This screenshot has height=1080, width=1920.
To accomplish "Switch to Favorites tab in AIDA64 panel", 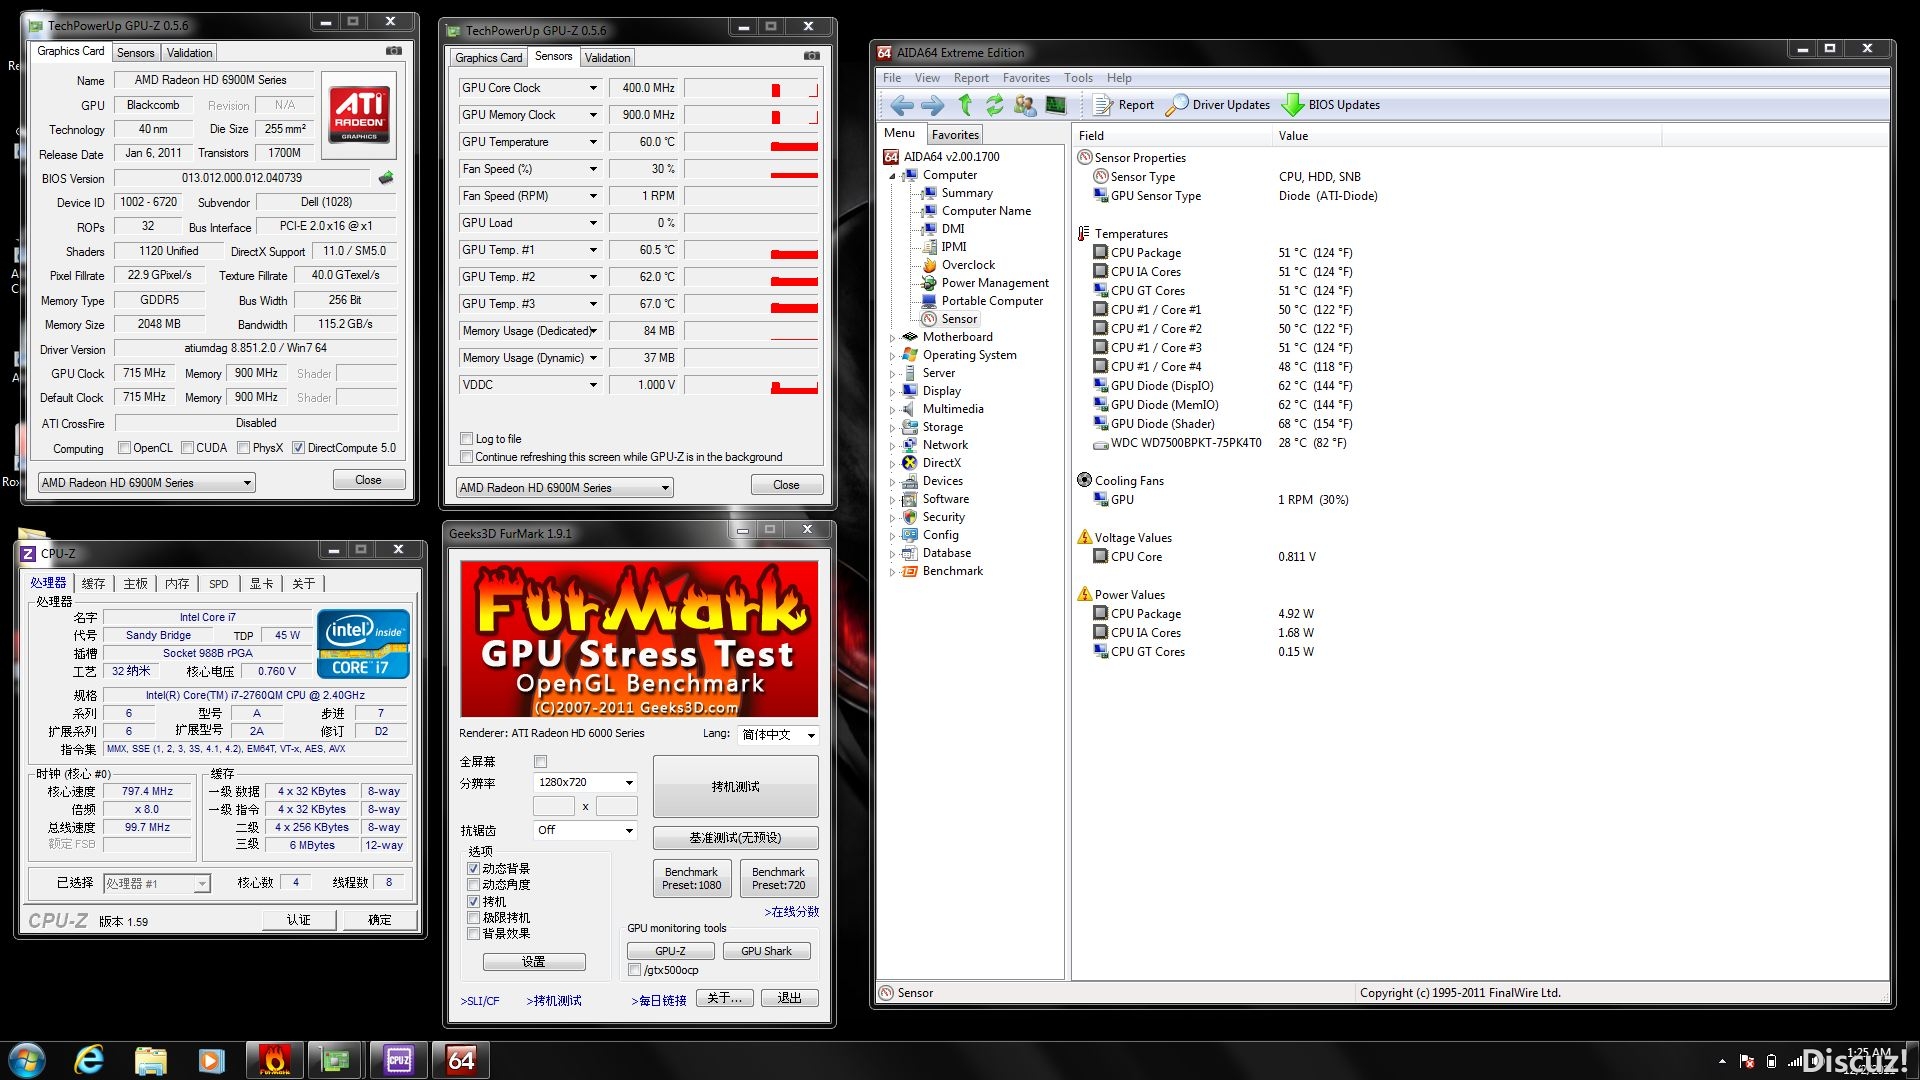I will [955, 135].
